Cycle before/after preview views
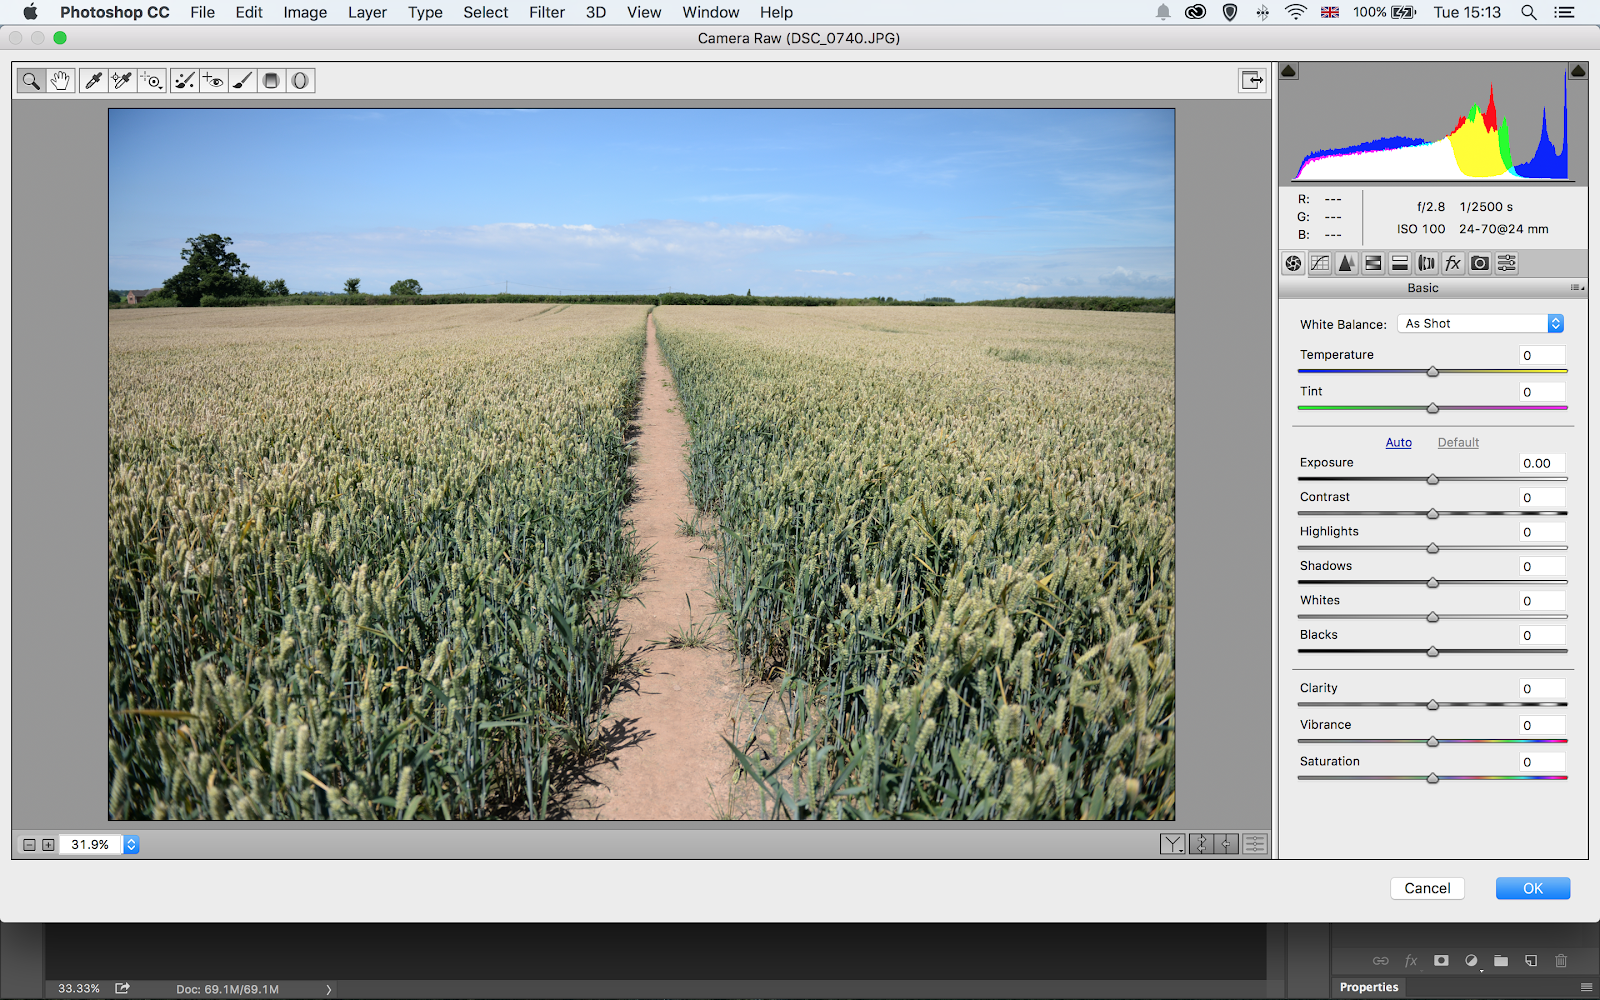The width and height of the screenshot is (1600, 1000). click(1173, 845)
